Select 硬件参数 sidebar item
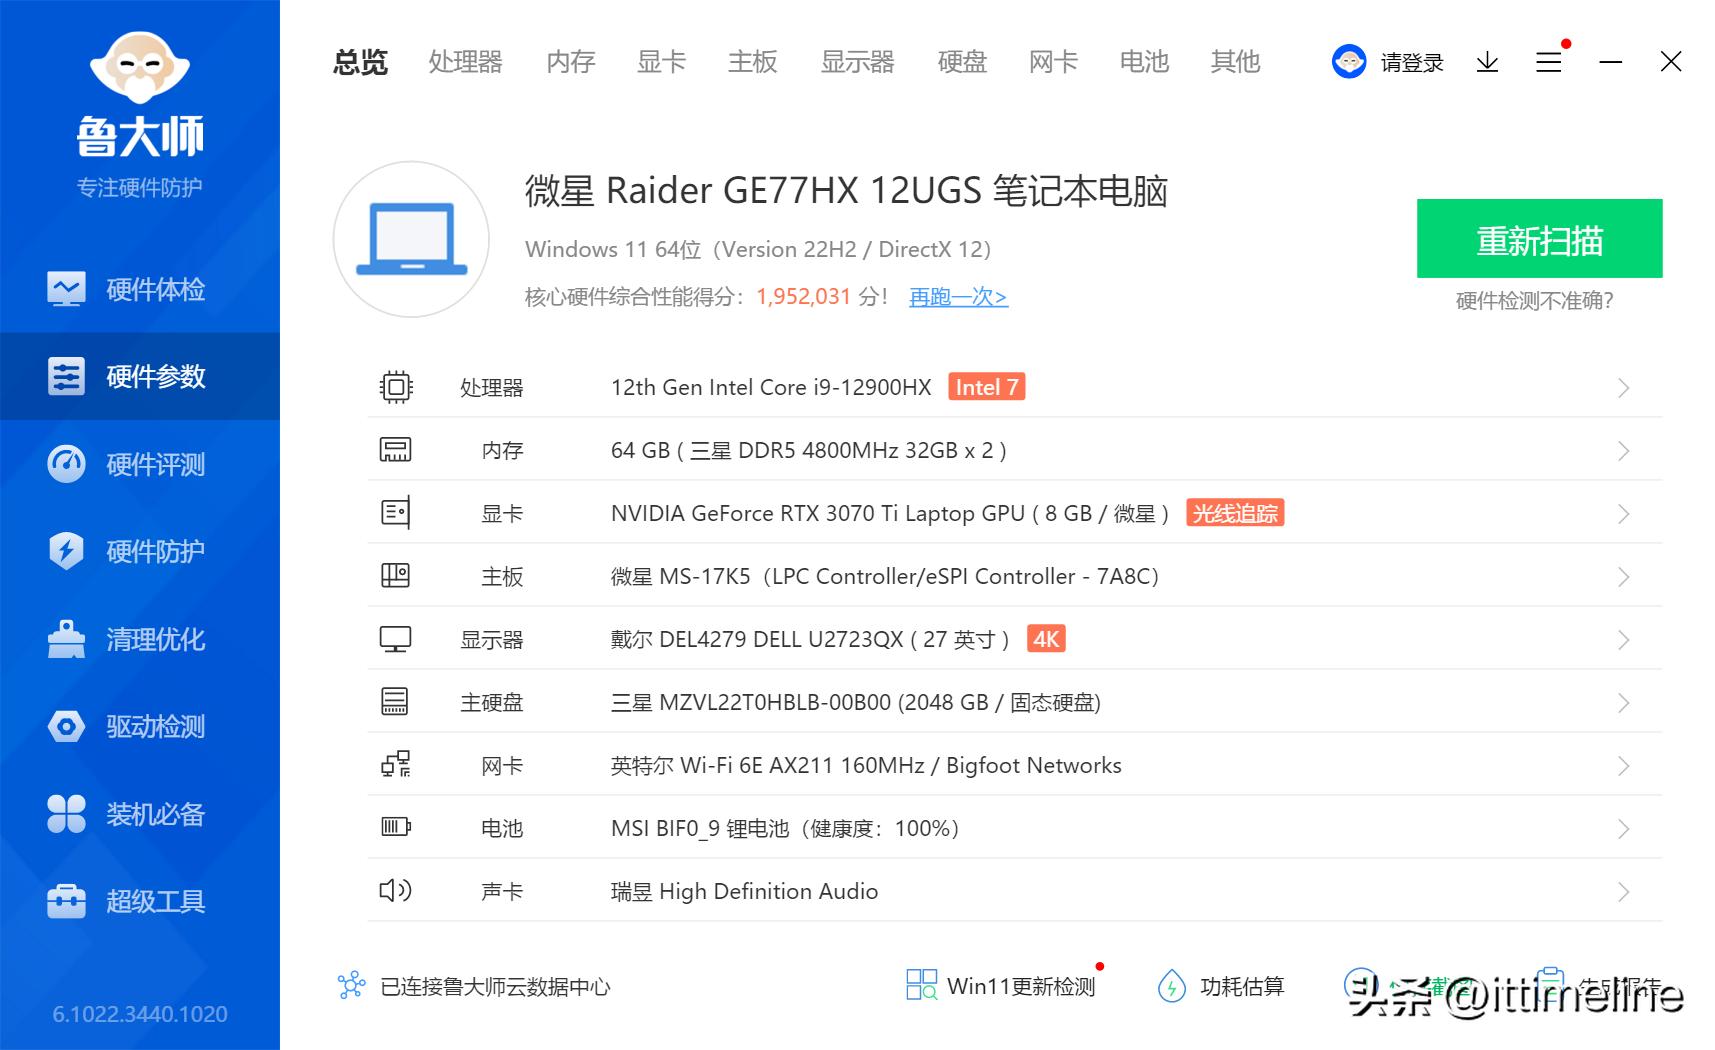 pos(140,376)
